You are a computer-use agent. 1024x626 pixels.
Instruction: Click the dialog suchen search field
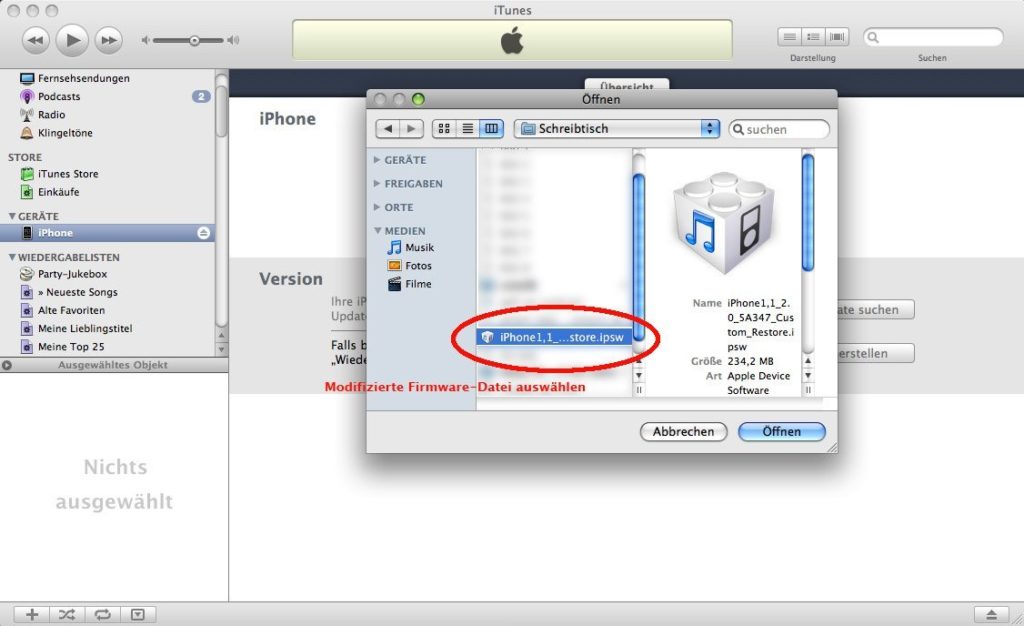coord(779,129)
